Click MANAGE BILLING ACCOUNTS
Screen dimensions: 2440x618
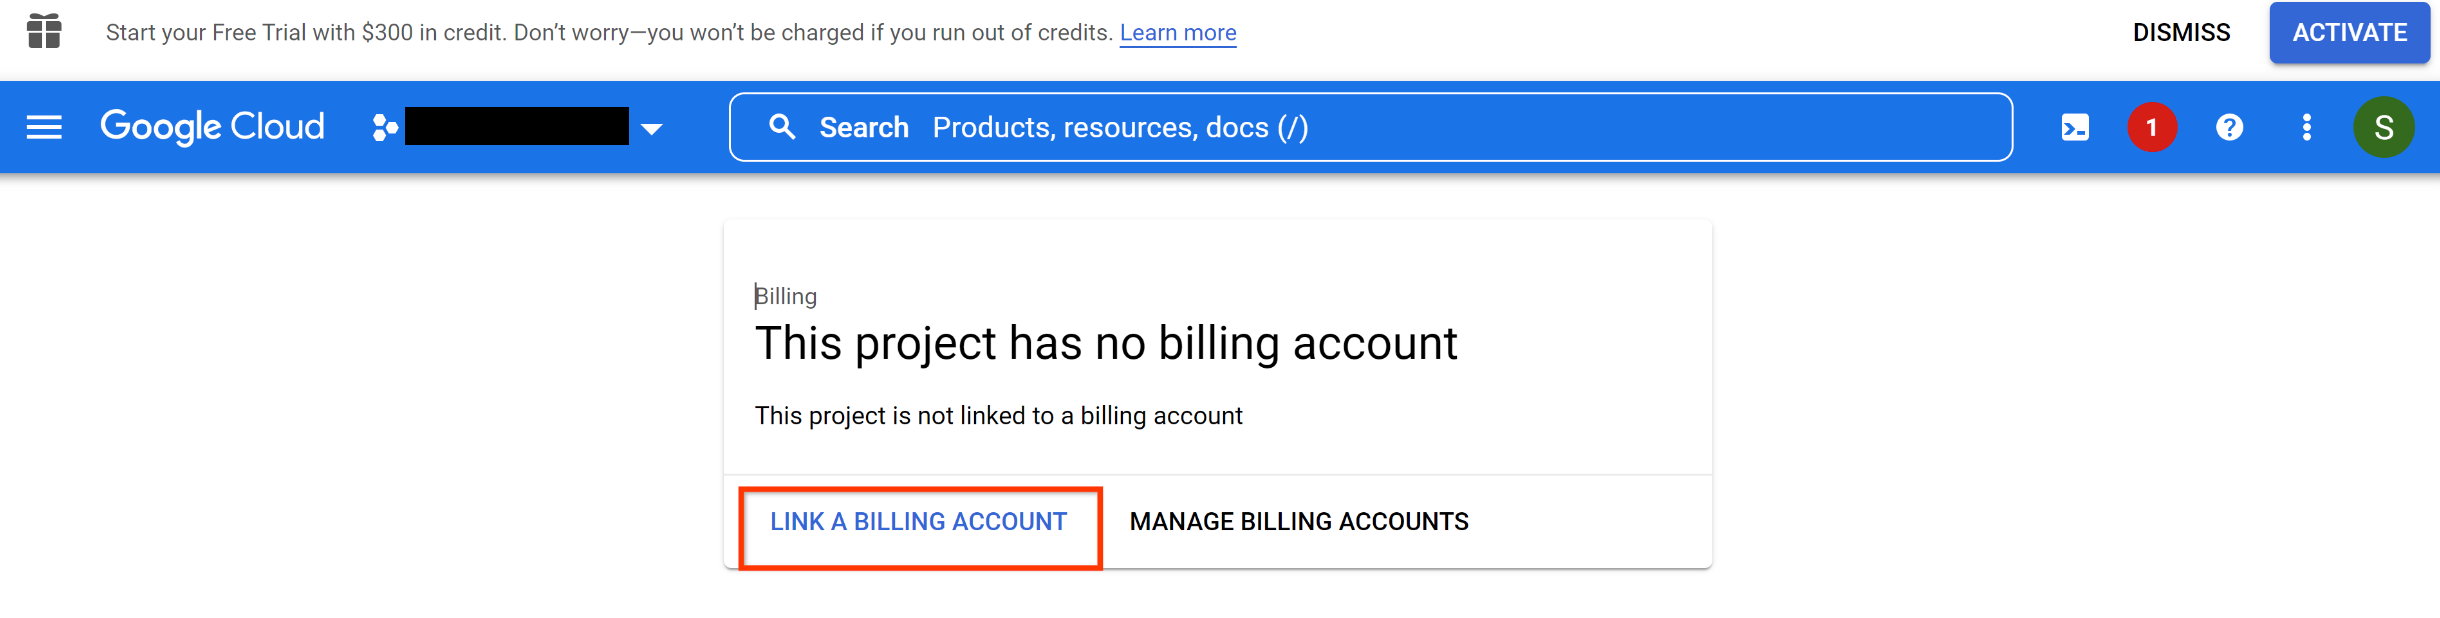point(1298,521)
